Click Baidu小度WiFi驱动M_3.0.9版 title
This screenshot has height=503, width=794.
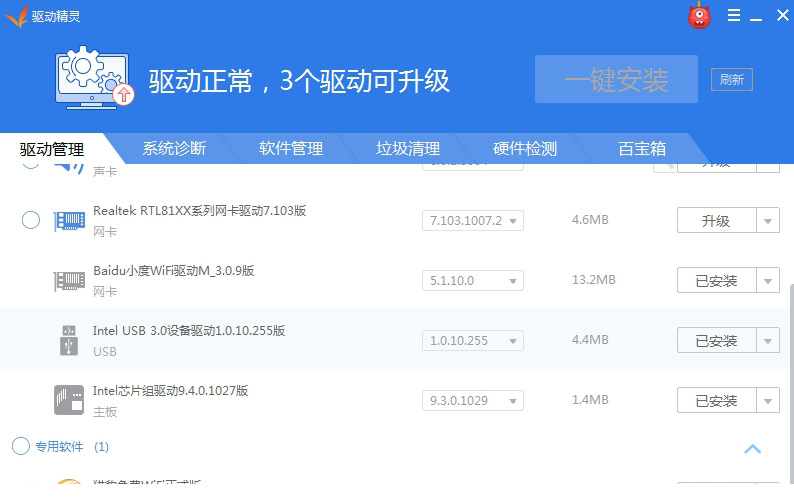coord(173,270)
